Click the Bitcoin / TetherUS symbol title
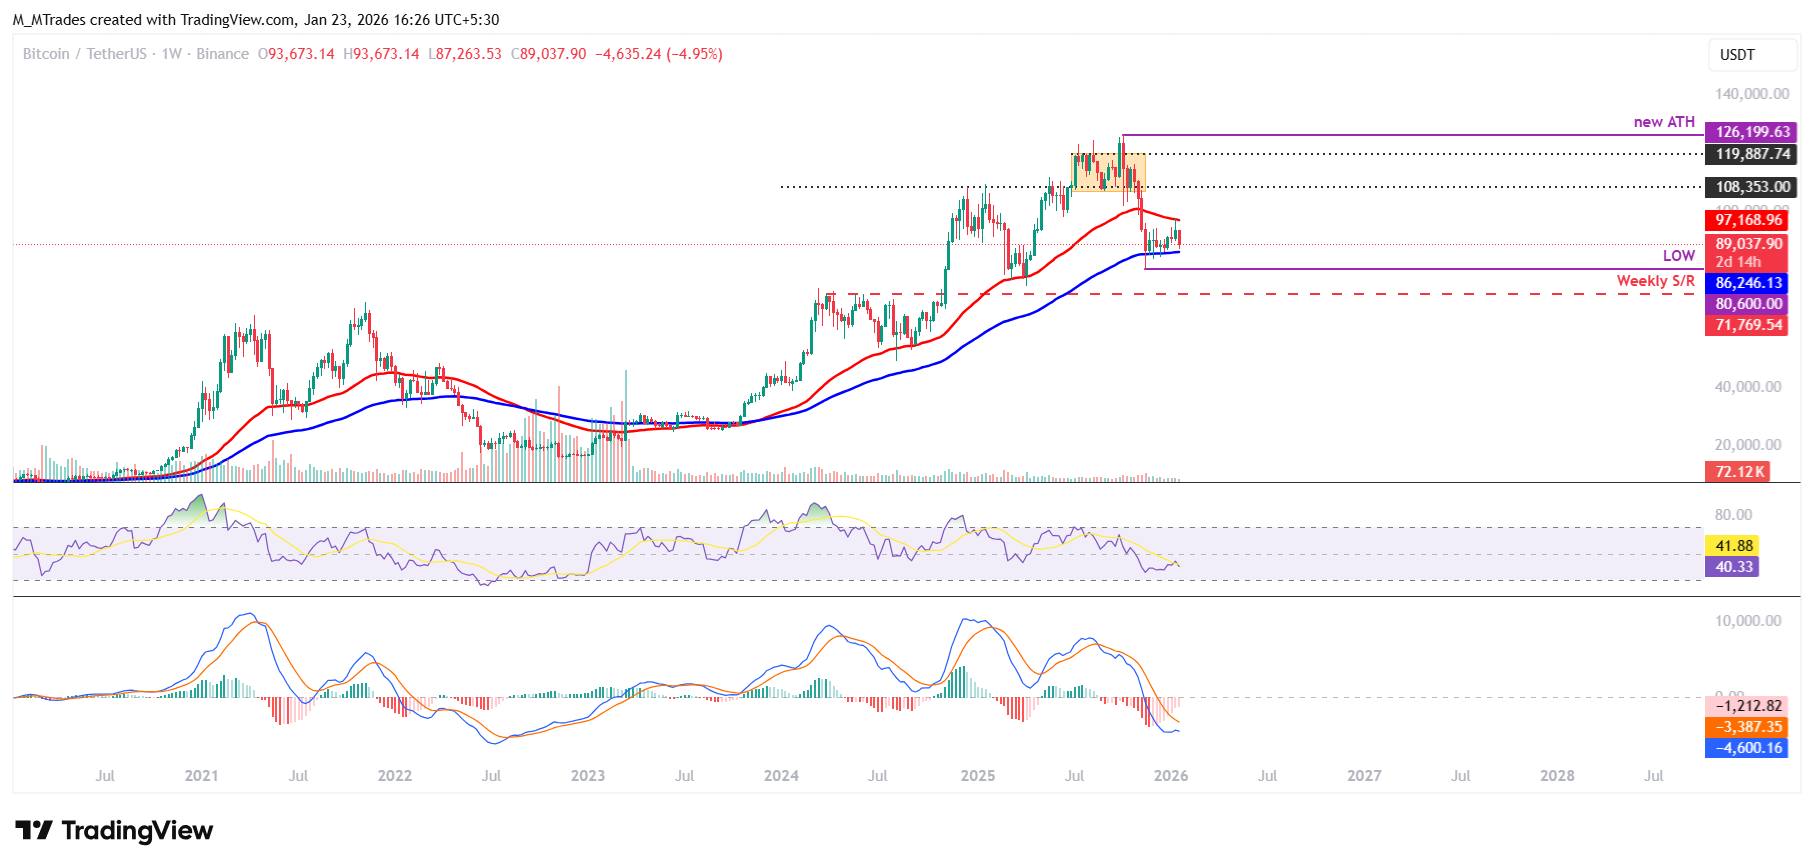 85,54
